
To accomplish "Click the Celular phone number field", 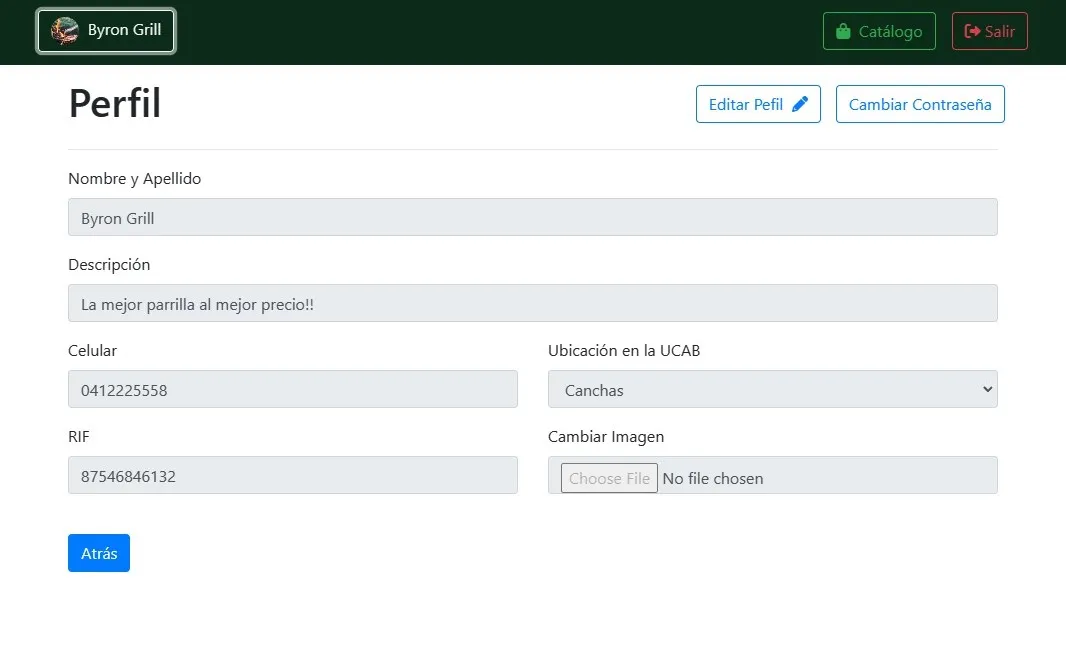I will (292, 389).
